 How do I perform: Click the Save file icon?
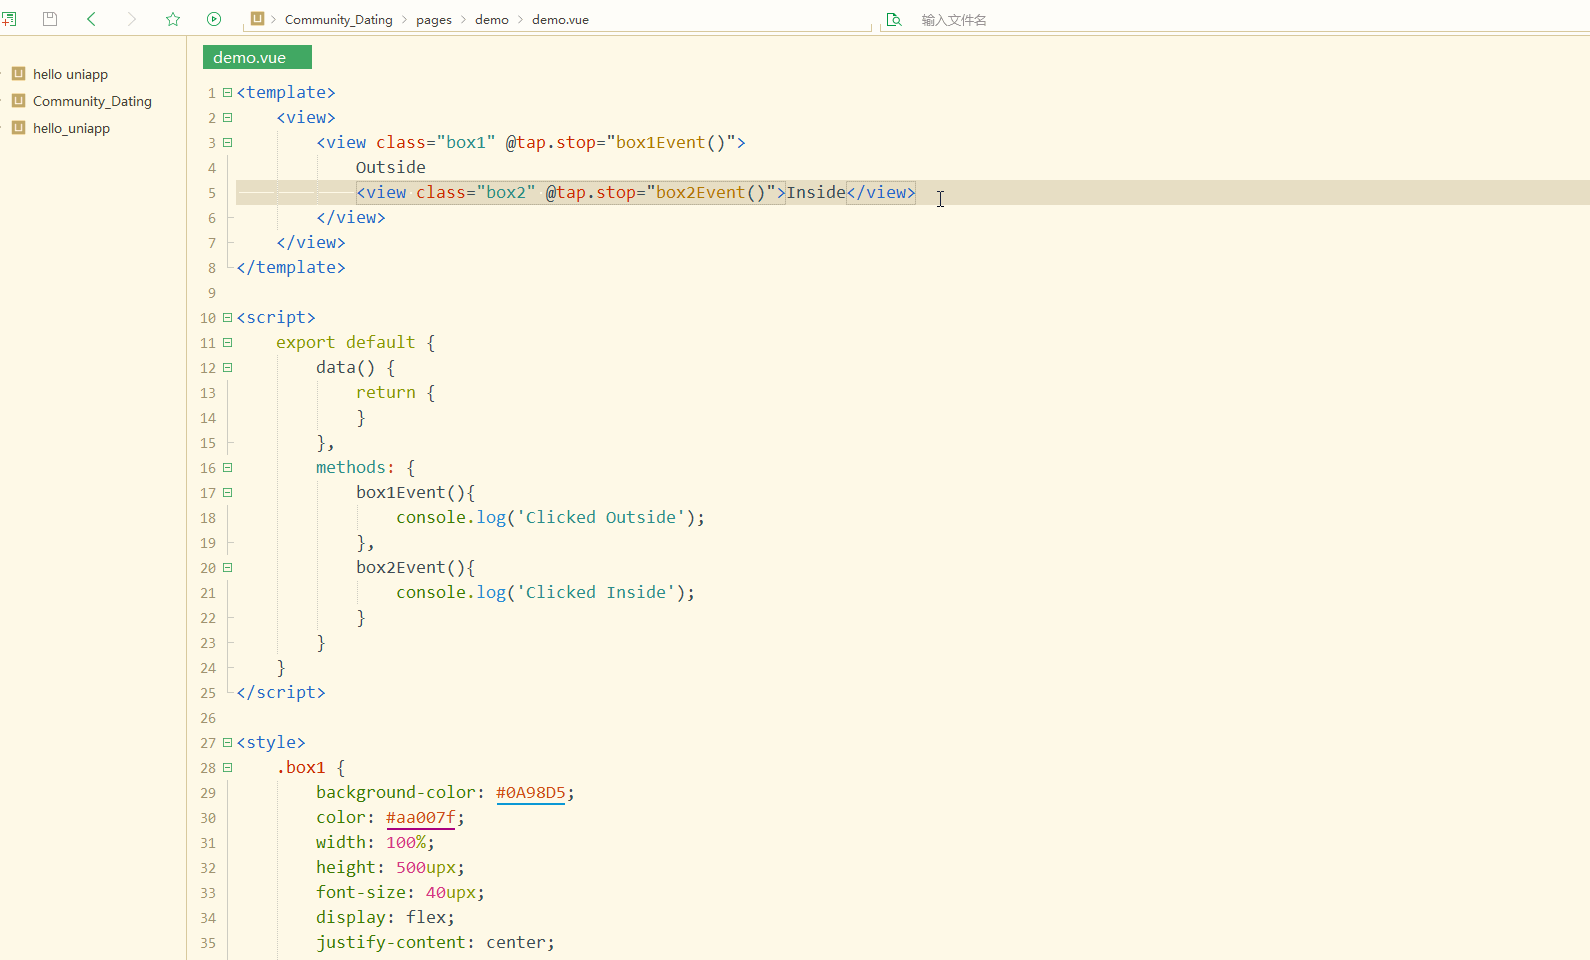click(x=50, y=19)
